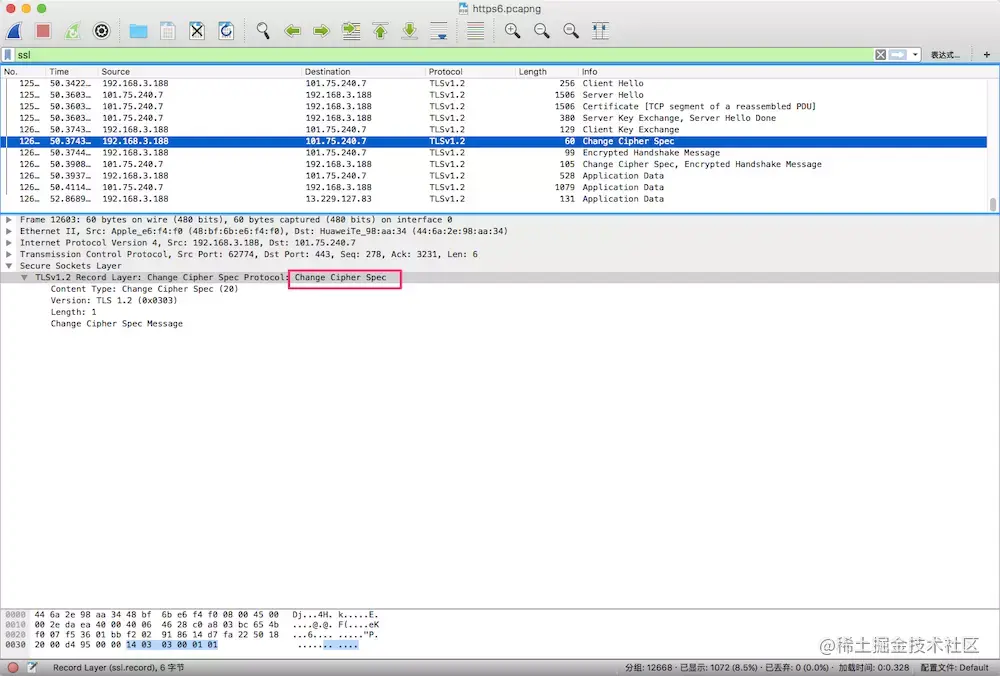Sort by the Source column header

click(199, 71)
